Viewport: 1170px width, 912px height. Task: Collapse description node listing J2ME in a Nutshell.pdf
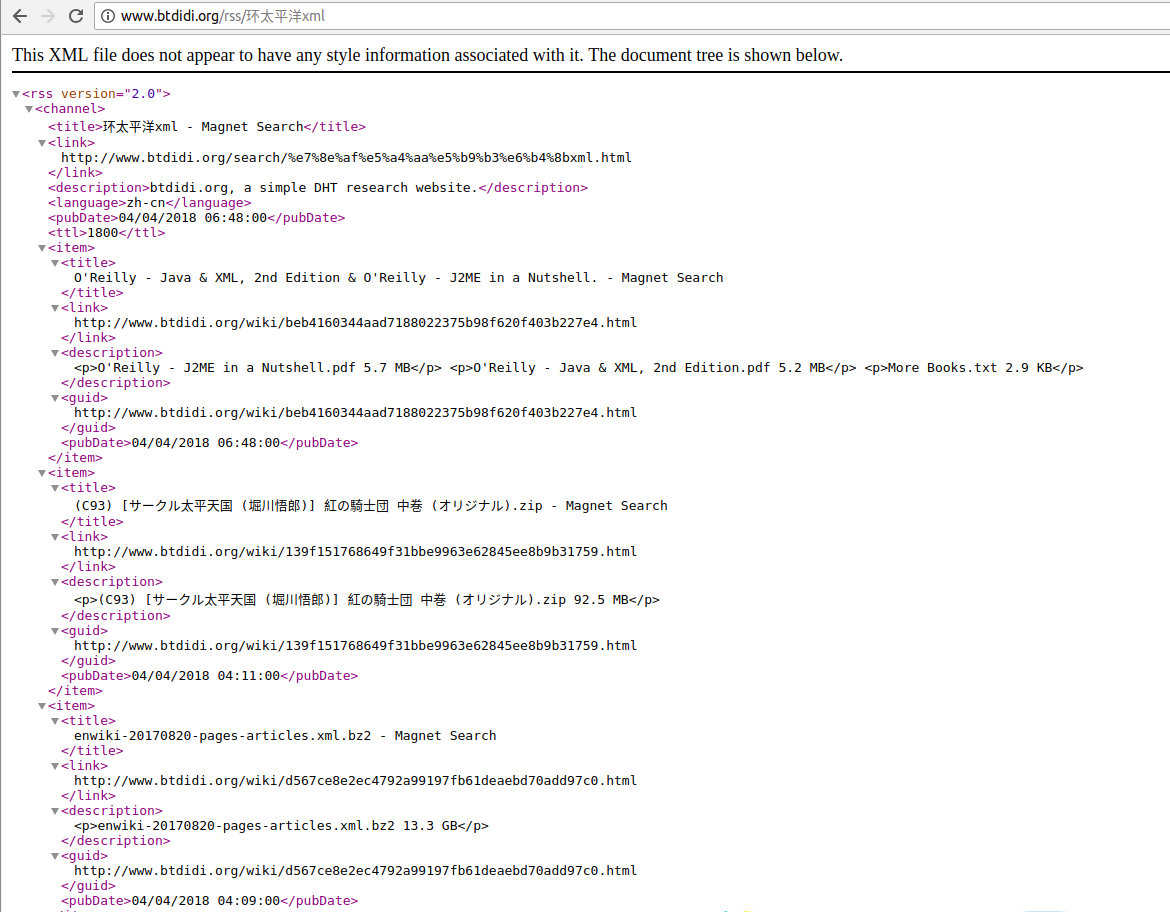[55, 353]
